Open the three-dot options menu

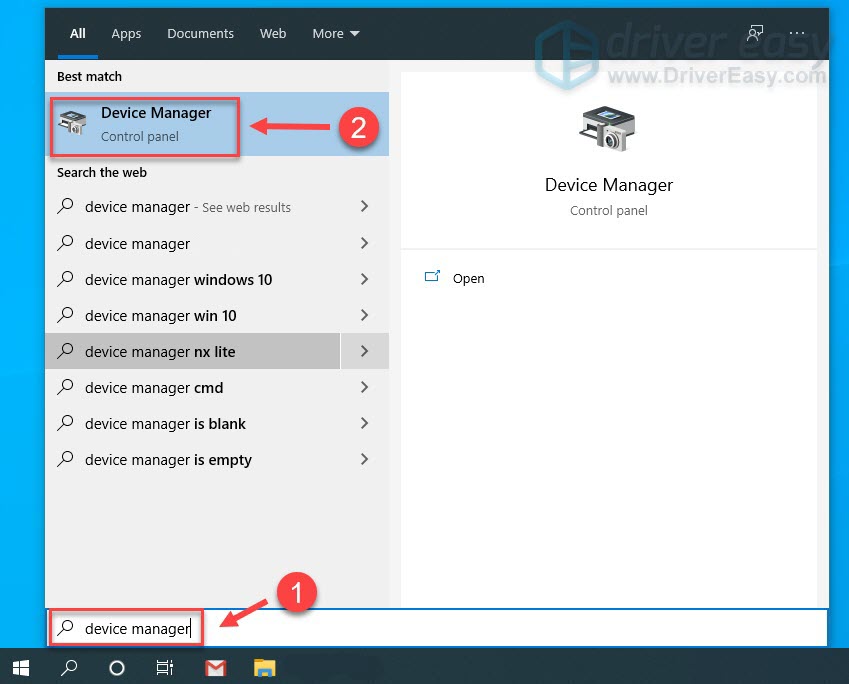[797, 34]
